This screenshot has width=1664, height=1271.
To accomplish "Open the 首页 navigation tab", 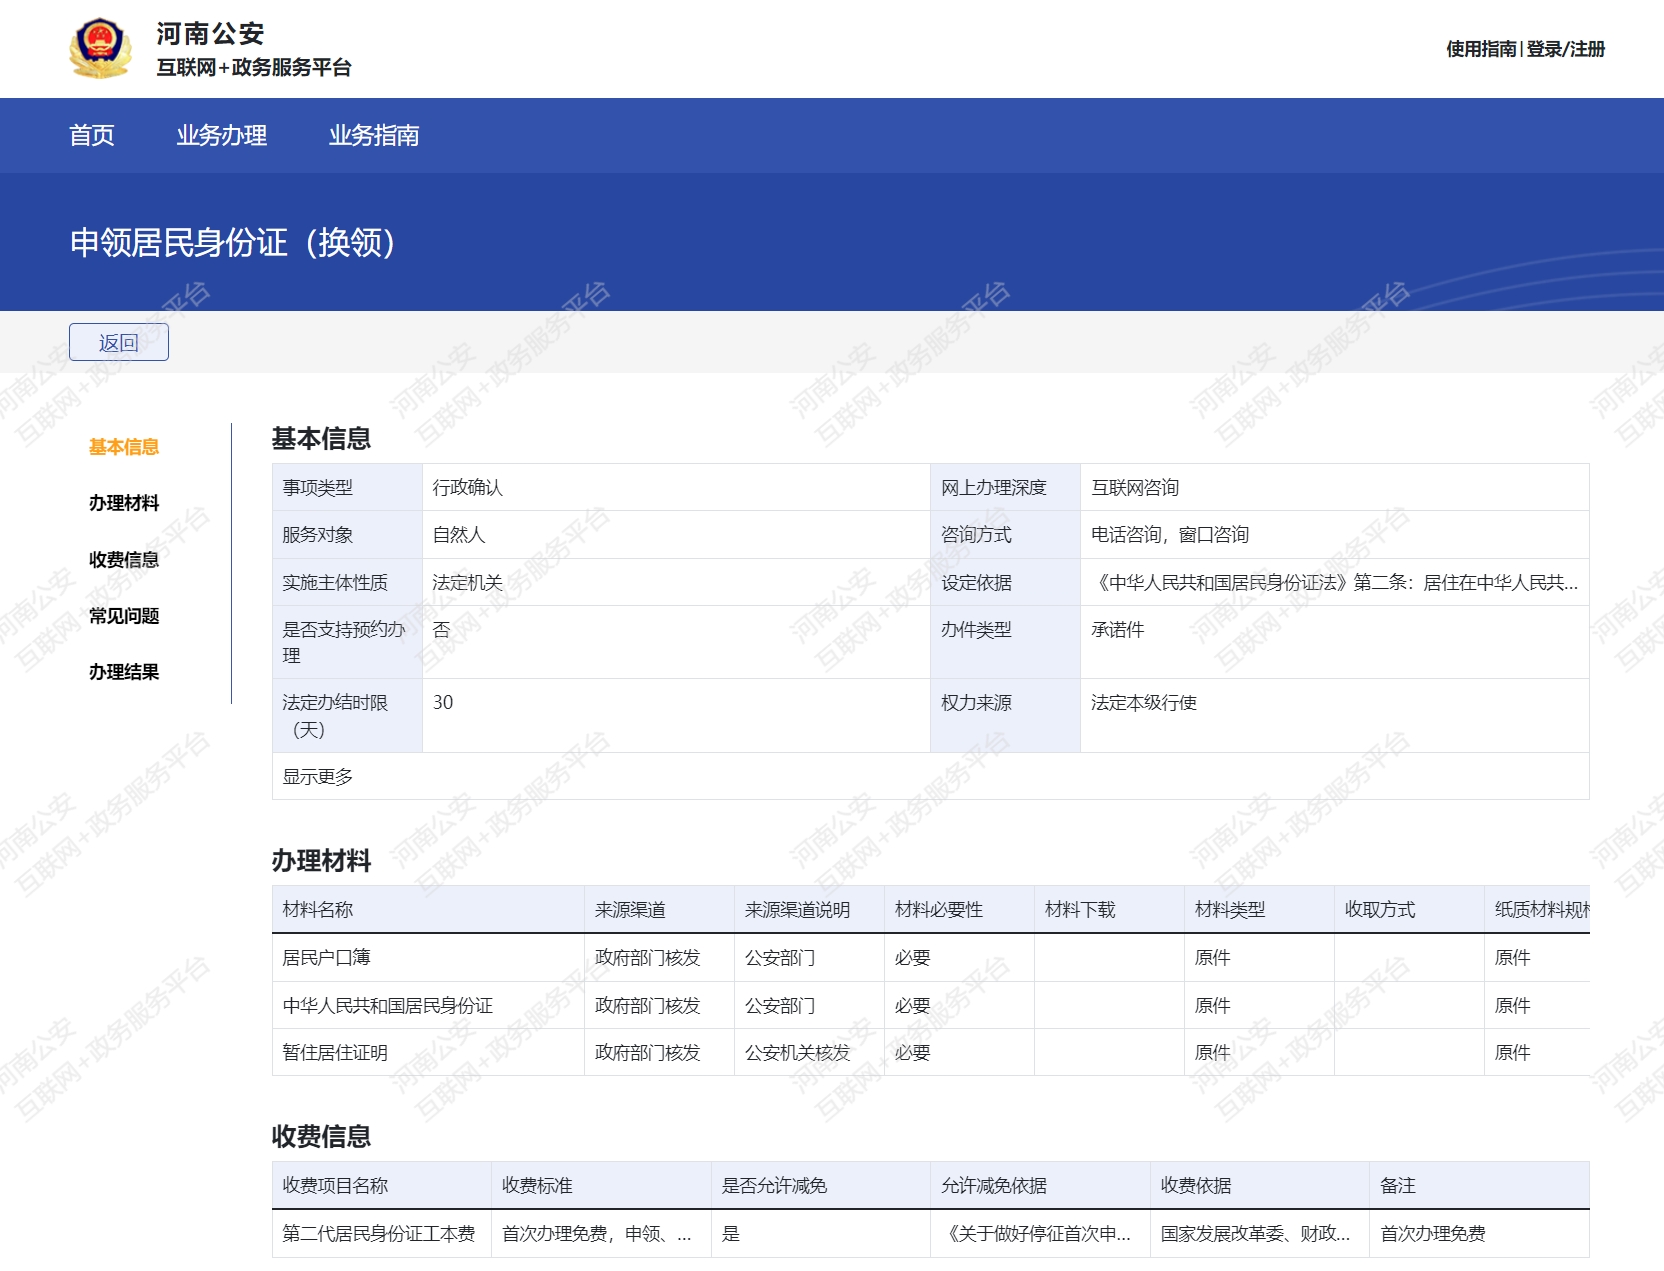I will [92, 135].
